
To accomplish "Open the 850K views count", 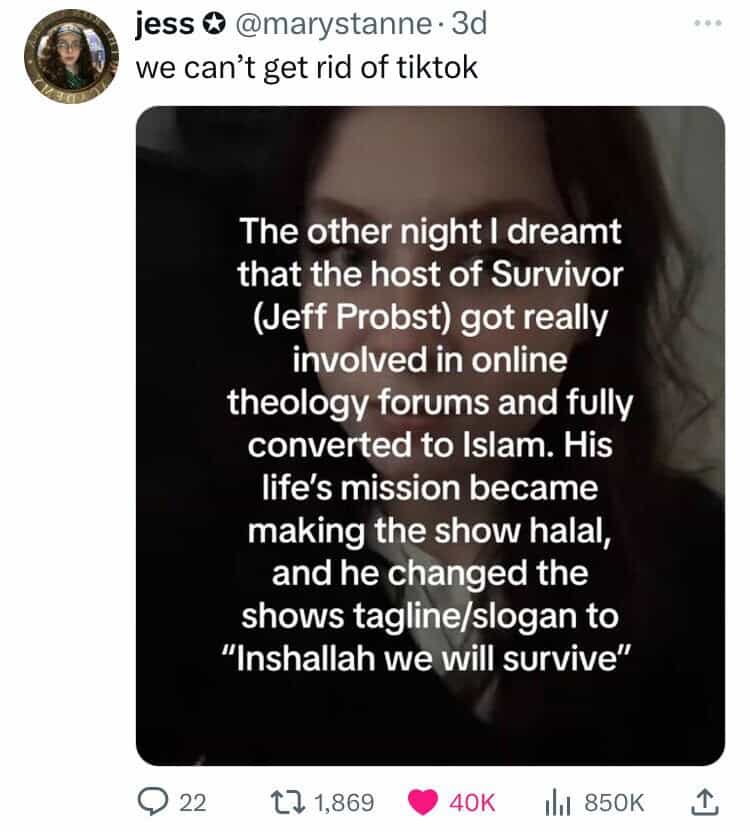I will click(614, 803).
